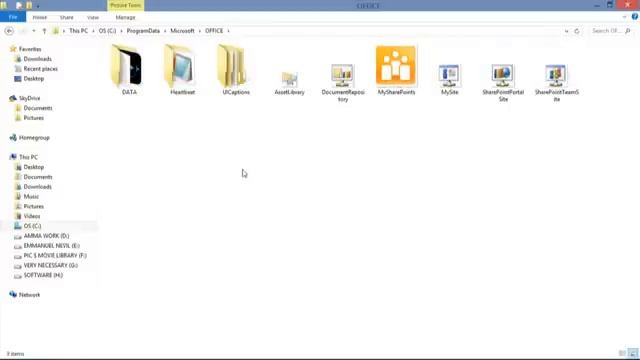Click the Search OFFICE box
This screenshot has width=640, height=360.
click(611, 31)
